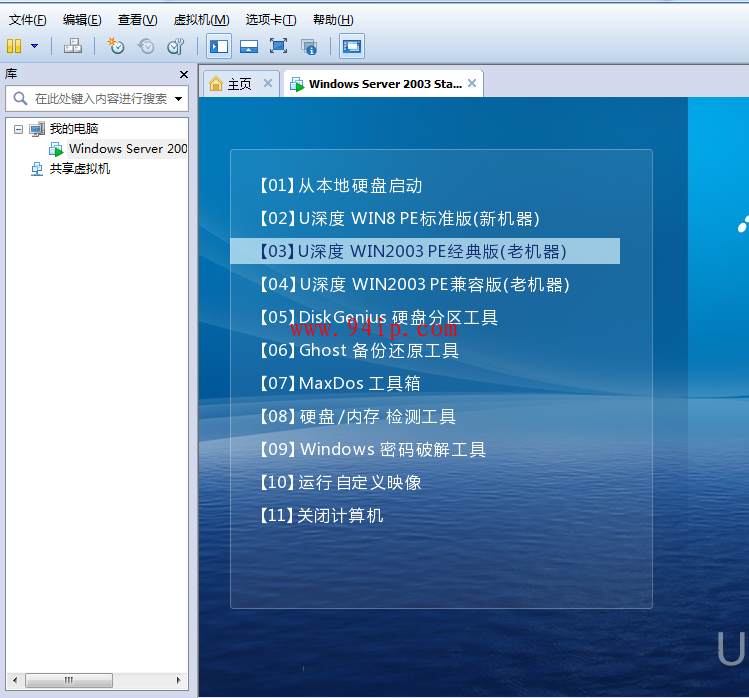Select 【09】Windows 密码破解工具

pyautogui.click(x=373, y=449)
